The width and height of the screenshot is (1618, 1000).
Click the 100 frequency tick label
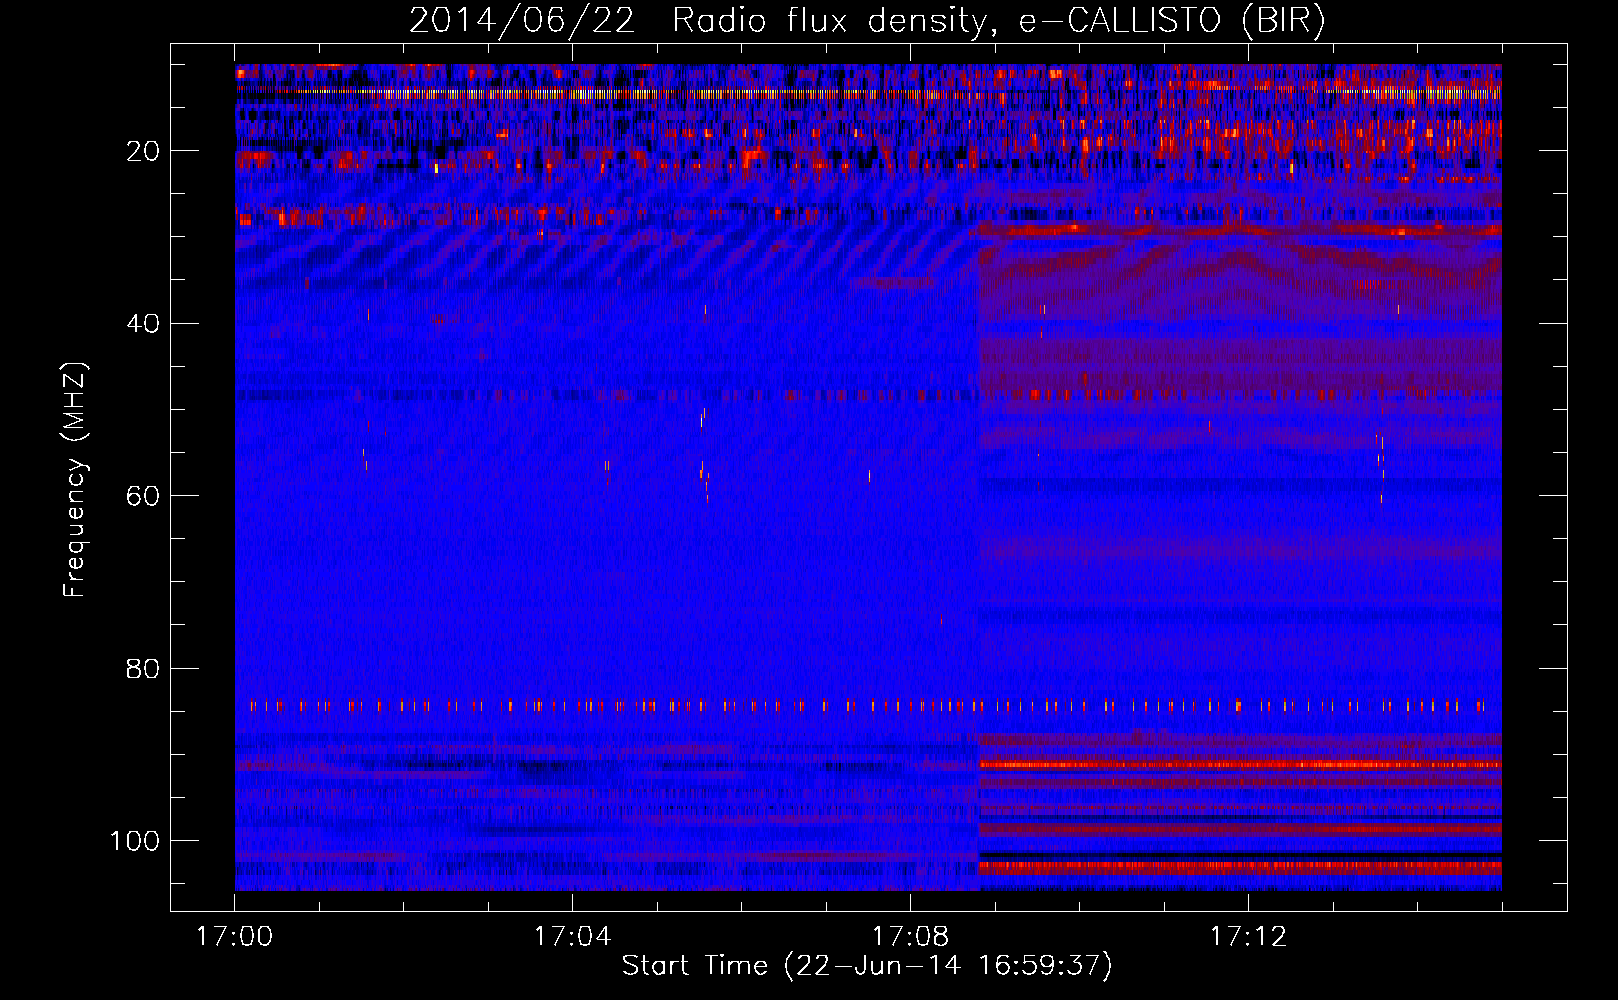[x=135, y=841]
